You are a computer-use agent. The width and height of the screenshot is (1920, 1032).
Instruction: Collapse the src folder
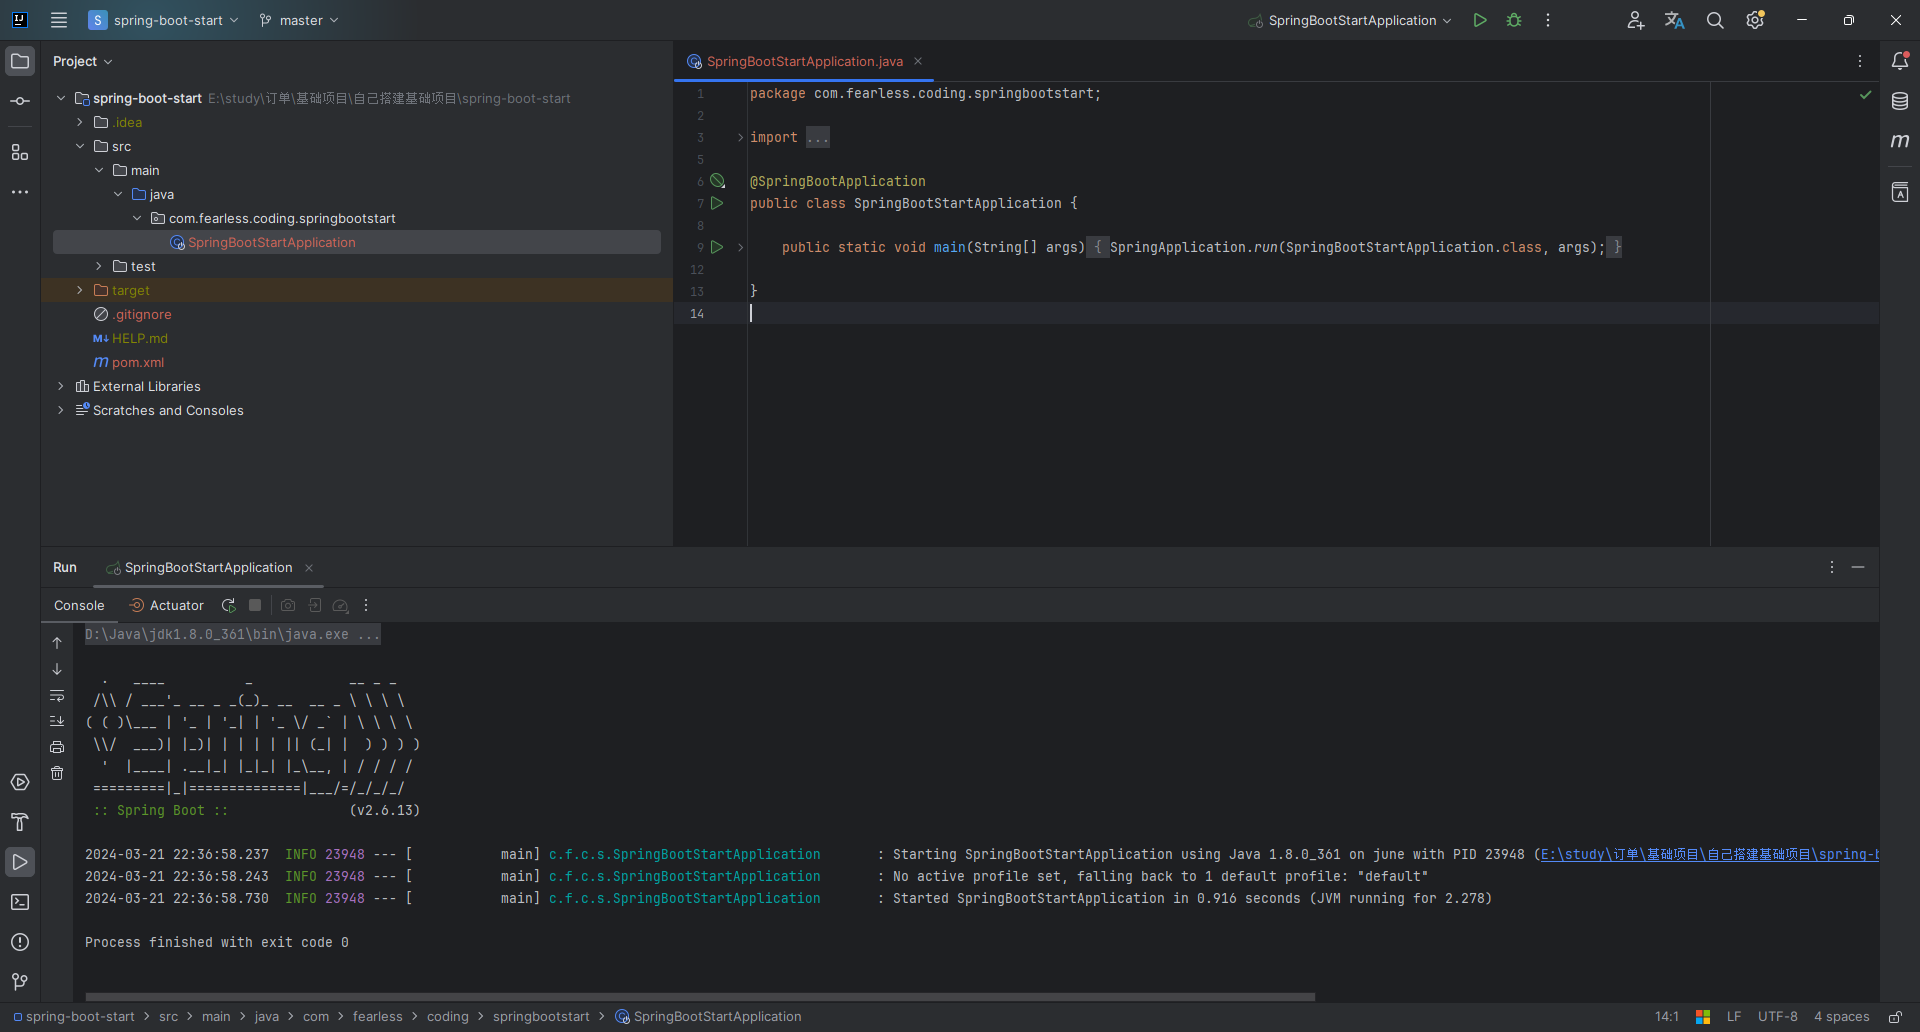80,146
